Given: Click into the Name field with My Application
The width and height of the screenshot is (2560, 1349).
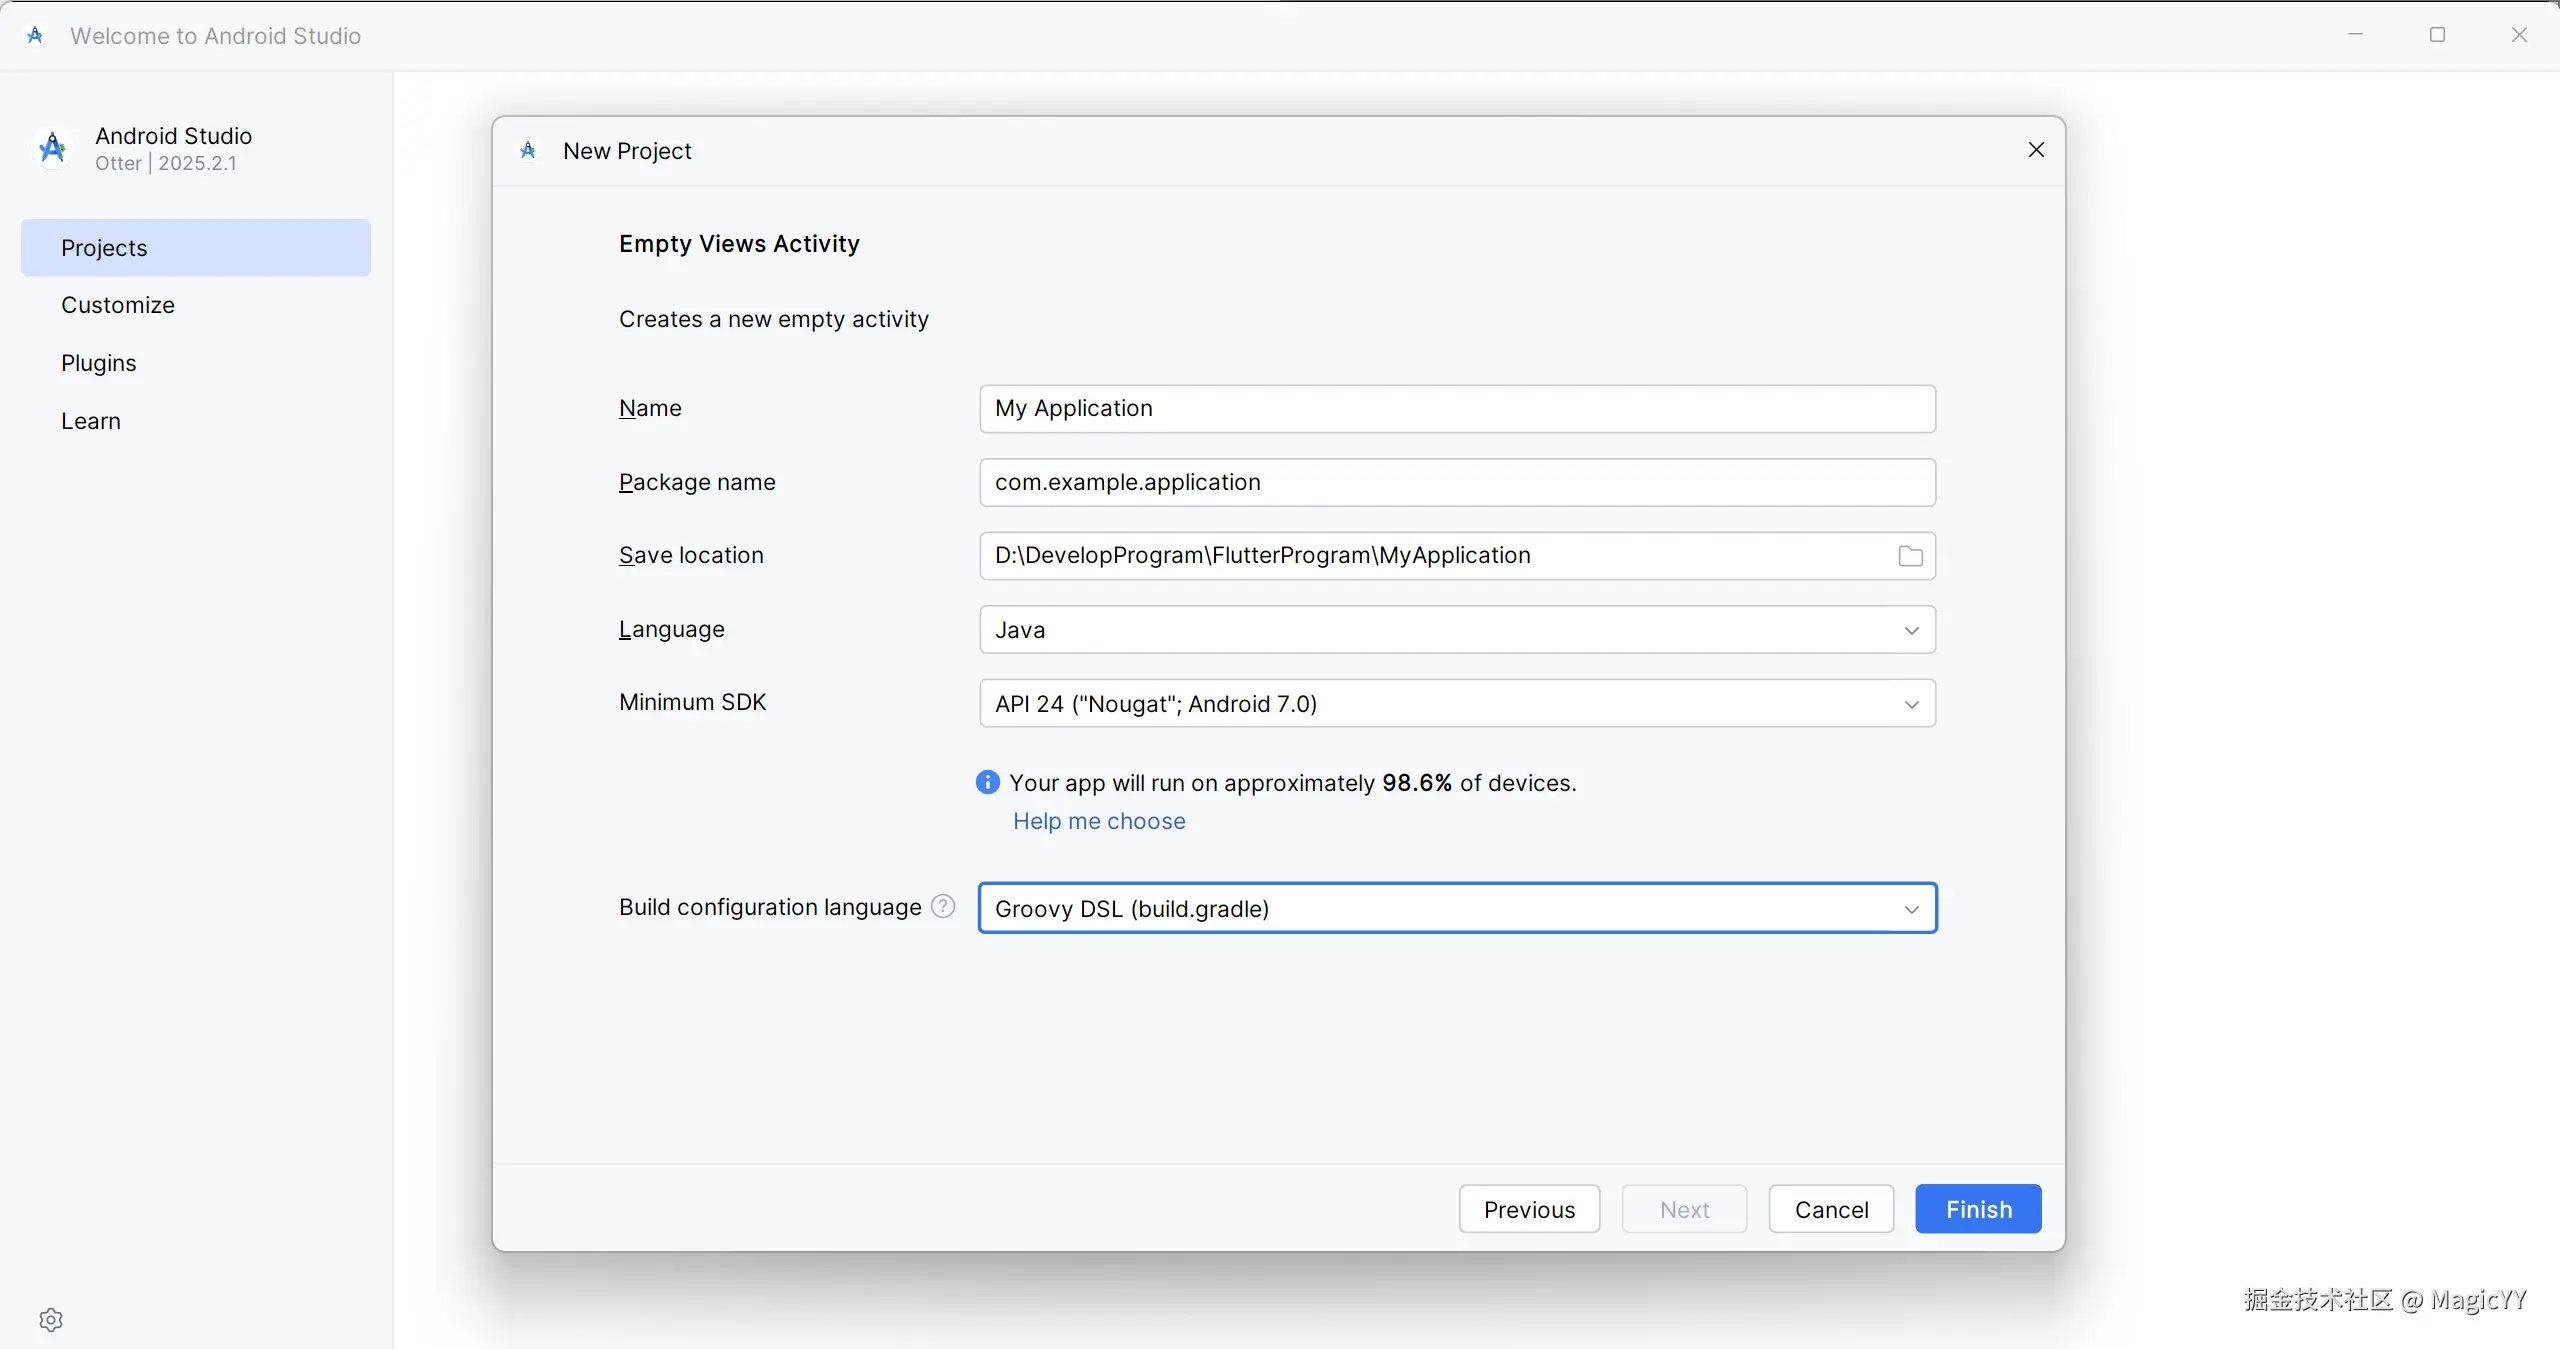Looking at the screenshot, I should [x=1456, y=408].
